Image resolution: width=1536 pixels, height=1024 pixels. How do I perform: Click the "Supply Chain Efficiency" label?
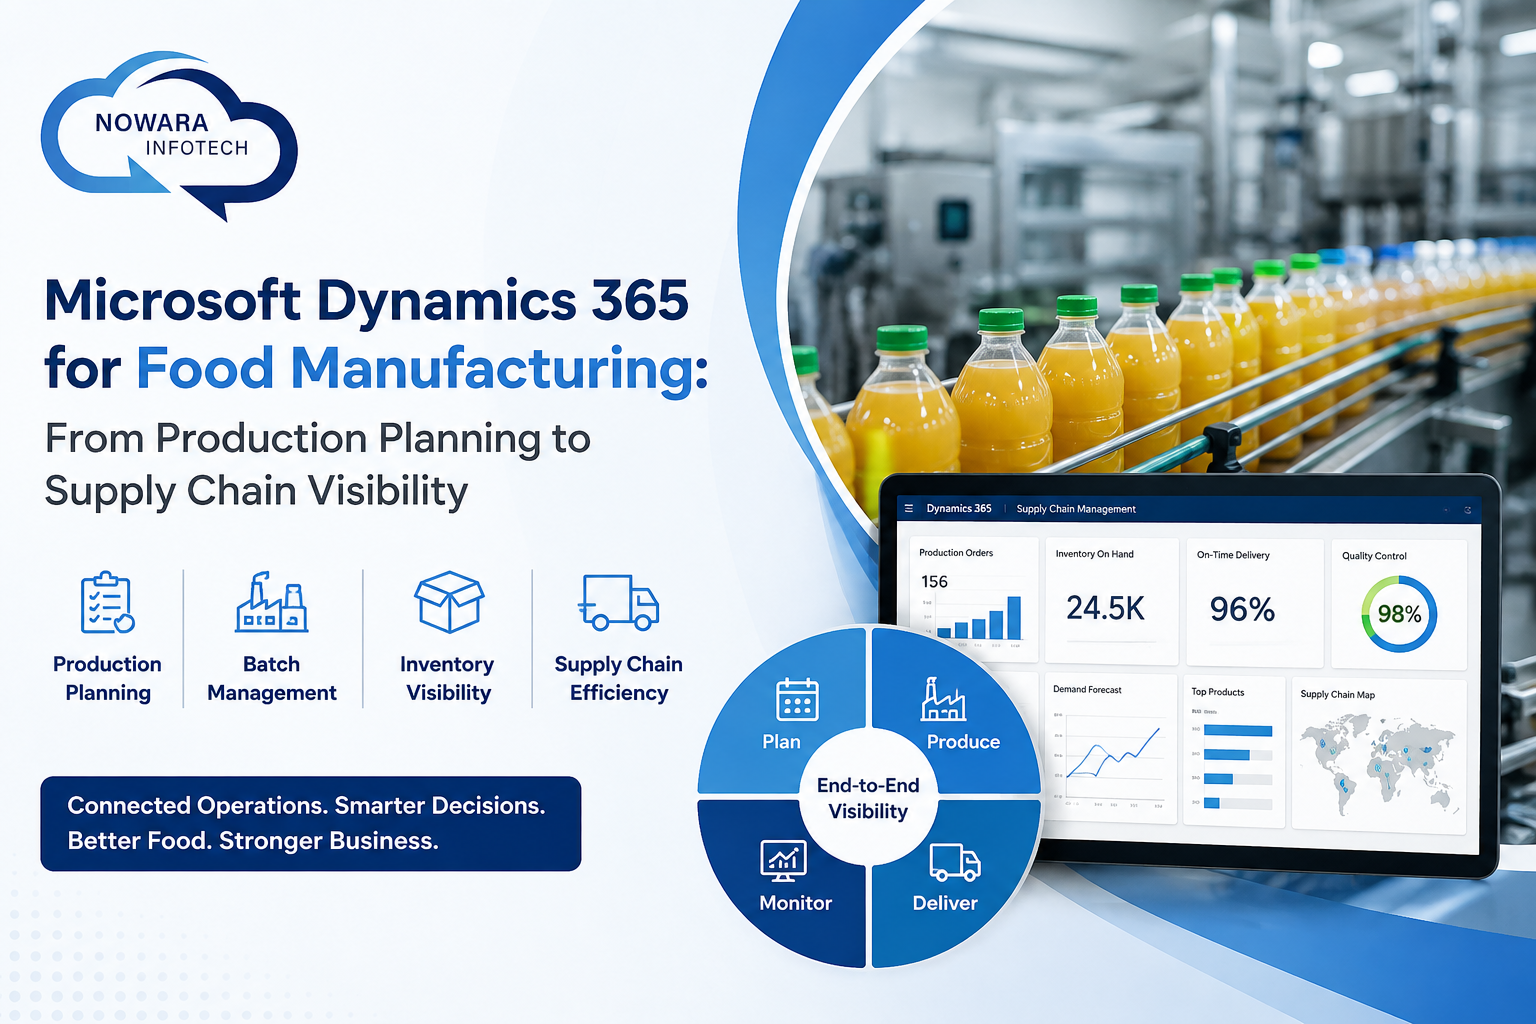coord(618,678)
